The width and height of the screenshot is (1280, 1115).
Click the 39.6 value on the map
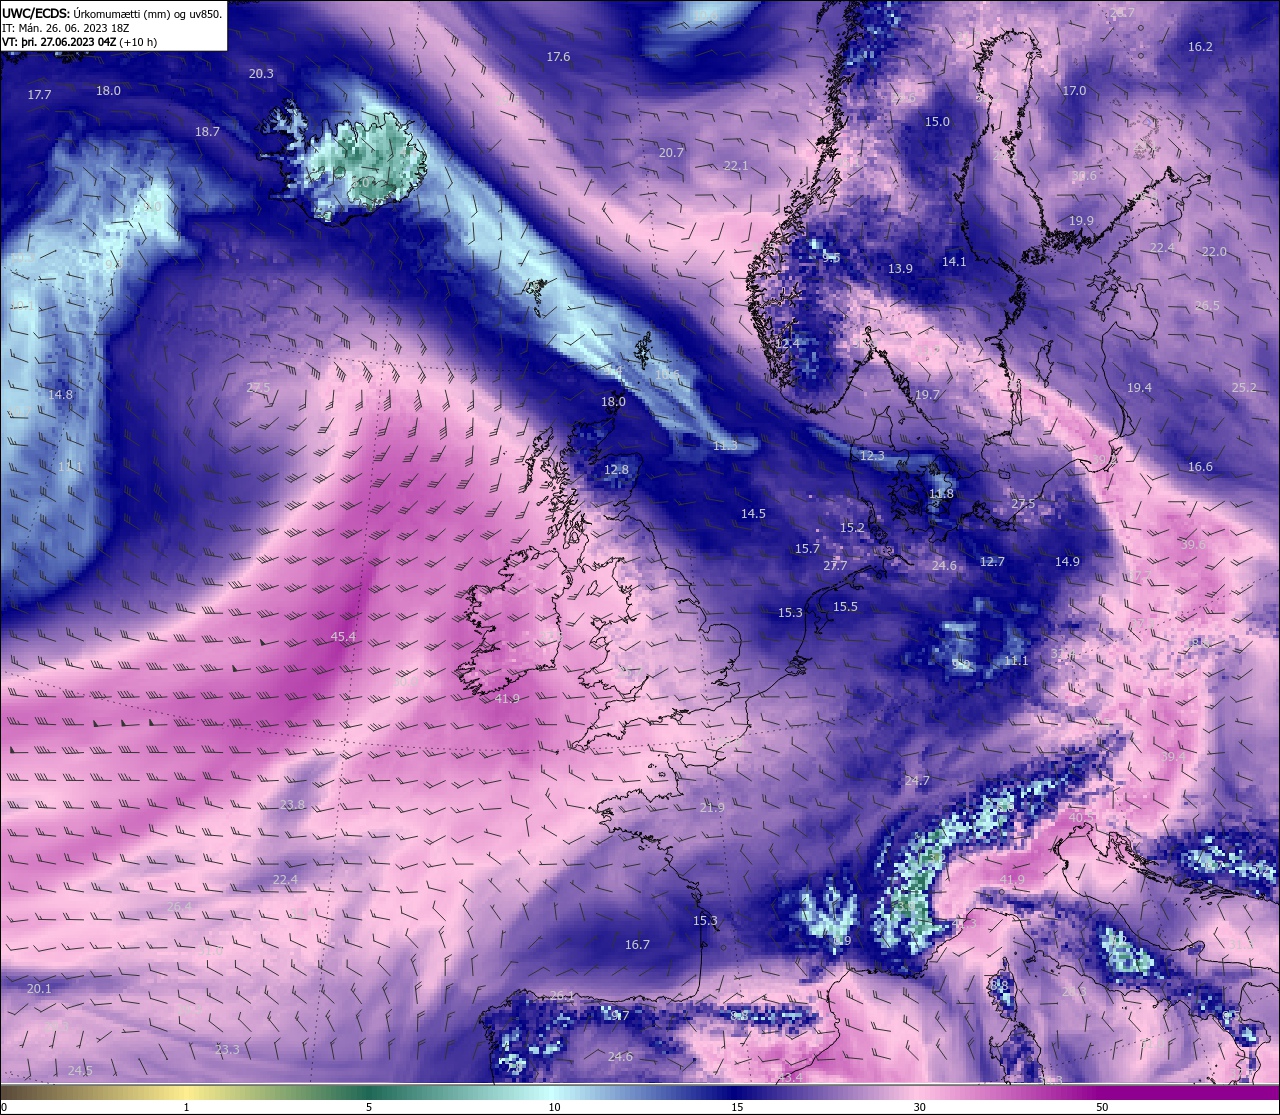pyautogui.click(x=1193, y=545)
